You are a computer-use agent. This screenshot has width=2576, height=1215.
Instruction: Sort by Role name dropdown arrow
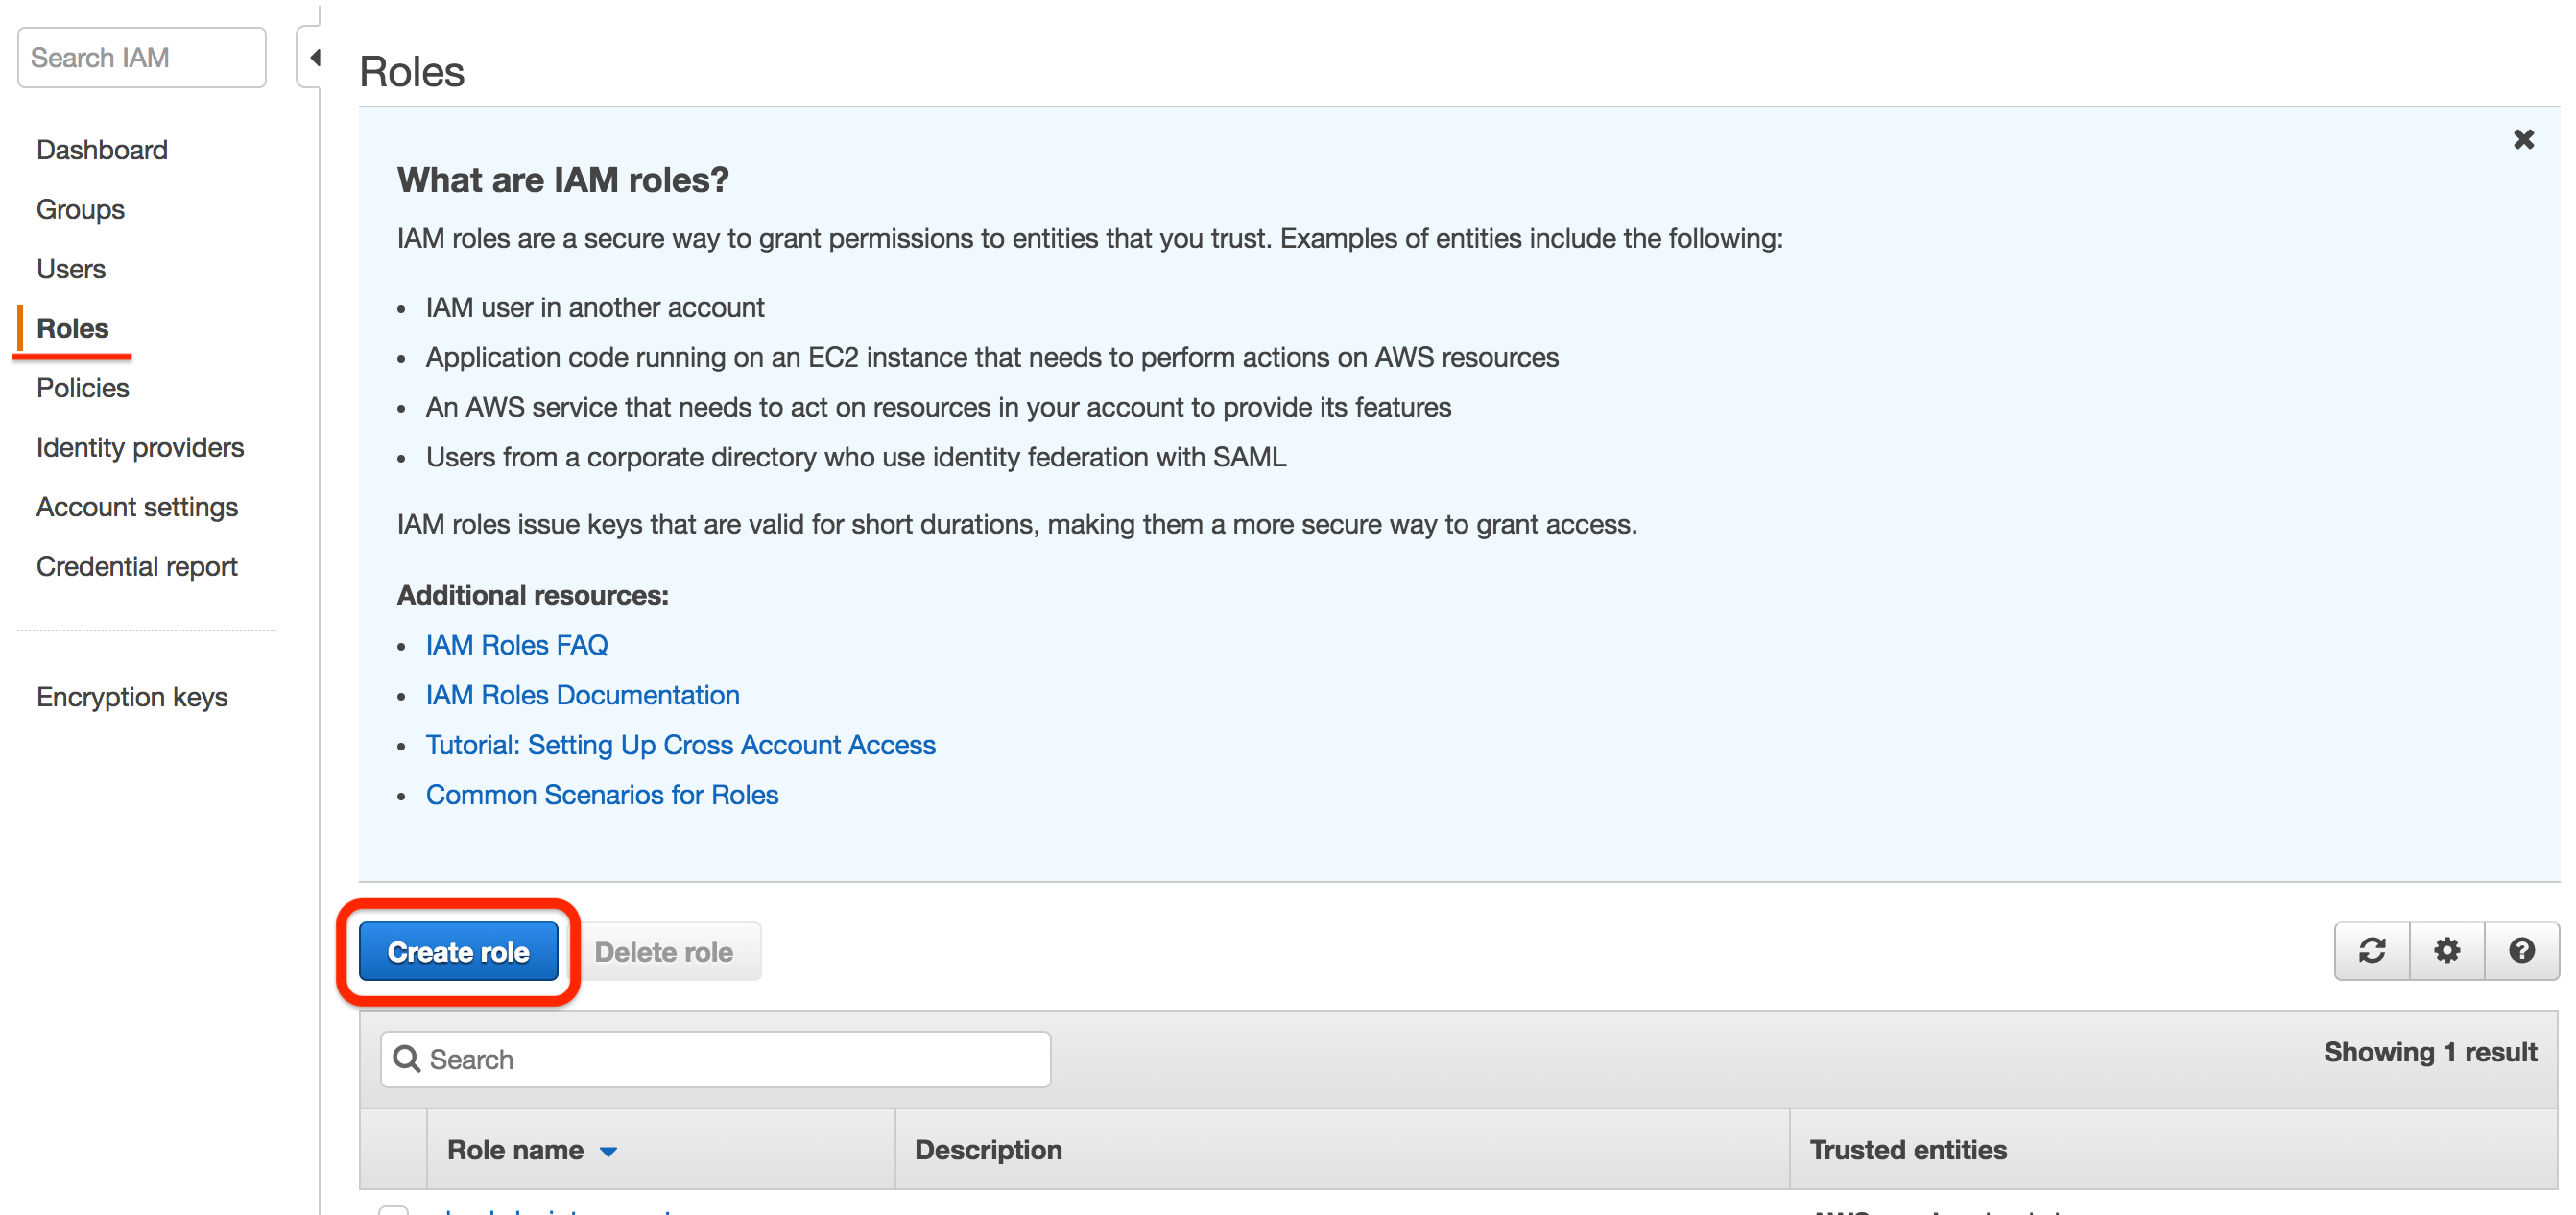click(608, 1151)
